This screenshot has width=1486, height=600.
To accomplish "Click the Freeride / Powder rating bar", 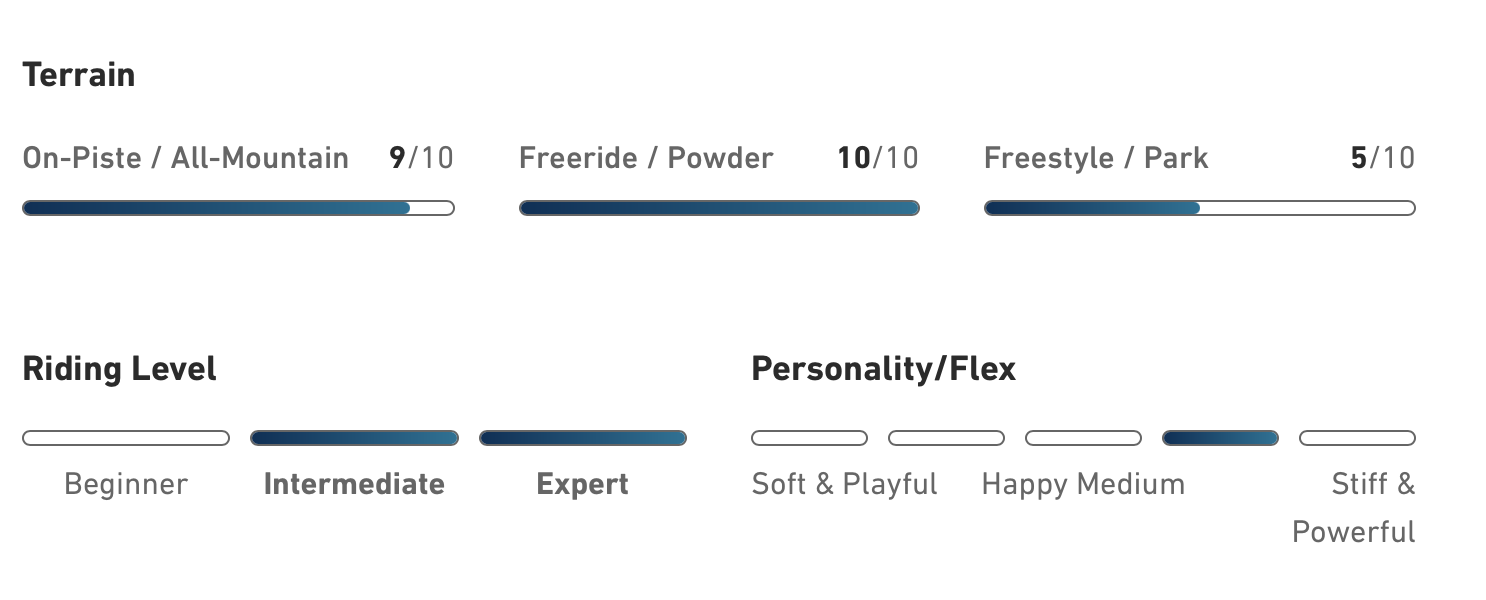I will [x=719, y=208].
